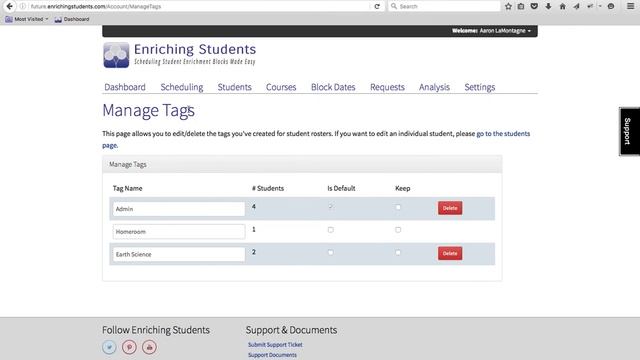Click the paper plane send icon
This screenshot has width=640, height=360.
point(576,6)
